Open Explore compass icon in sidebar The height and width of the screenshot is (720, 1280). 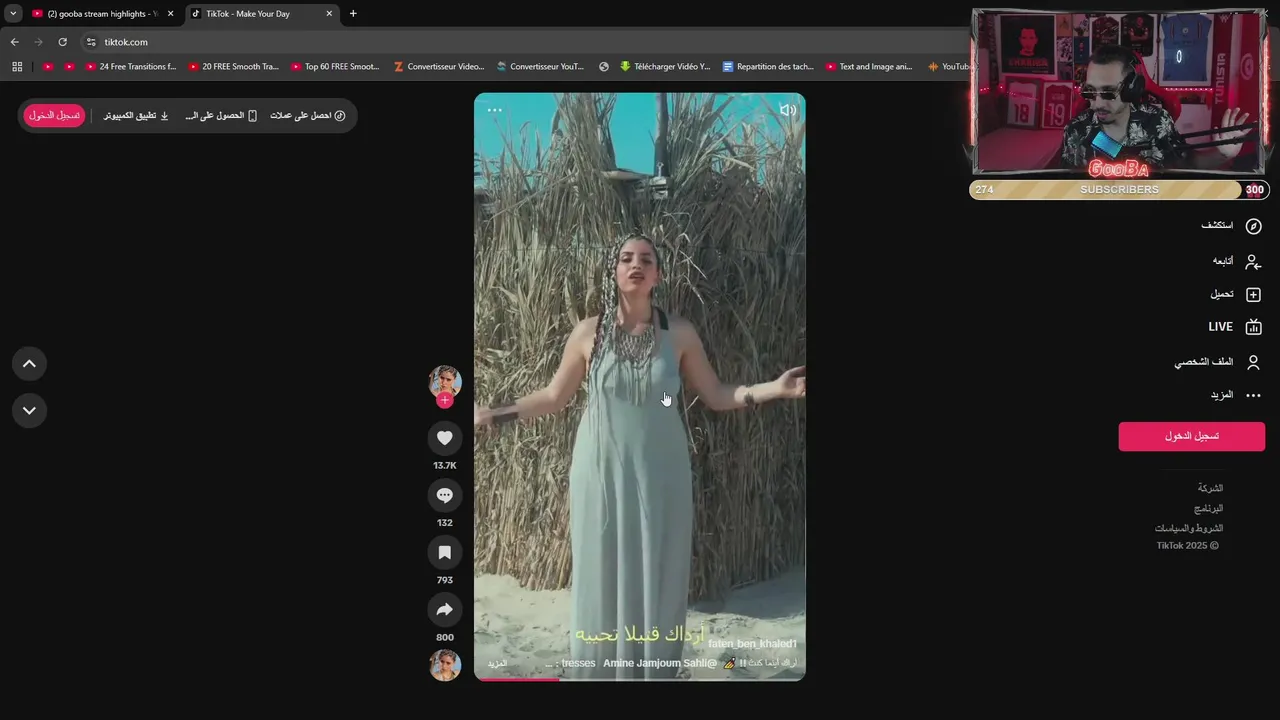(1253, 226)
